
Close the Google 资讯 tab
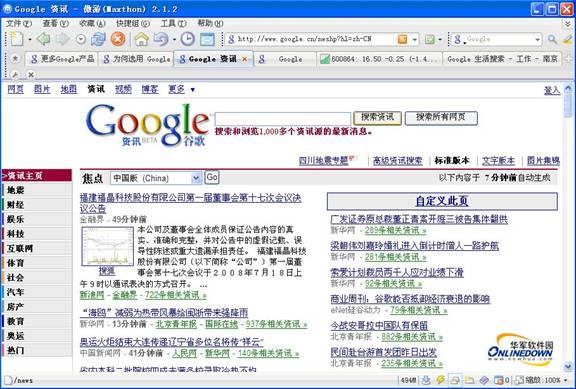tap(245, 59)
